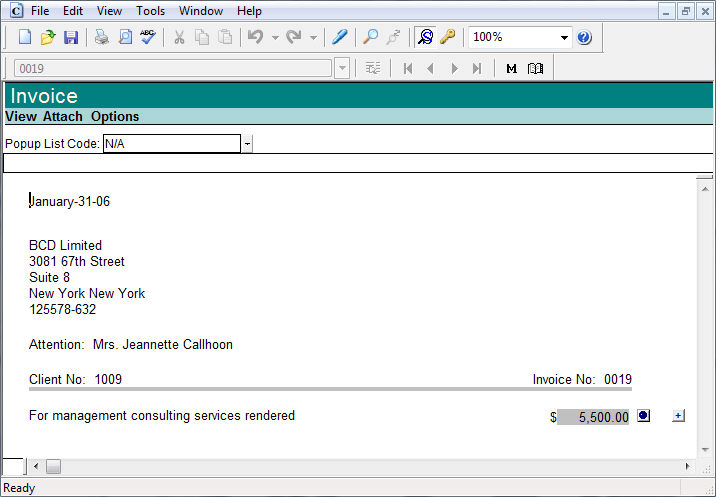
Task: Click the horizontal scrollbar right arrow
Action: click(688, 466)
